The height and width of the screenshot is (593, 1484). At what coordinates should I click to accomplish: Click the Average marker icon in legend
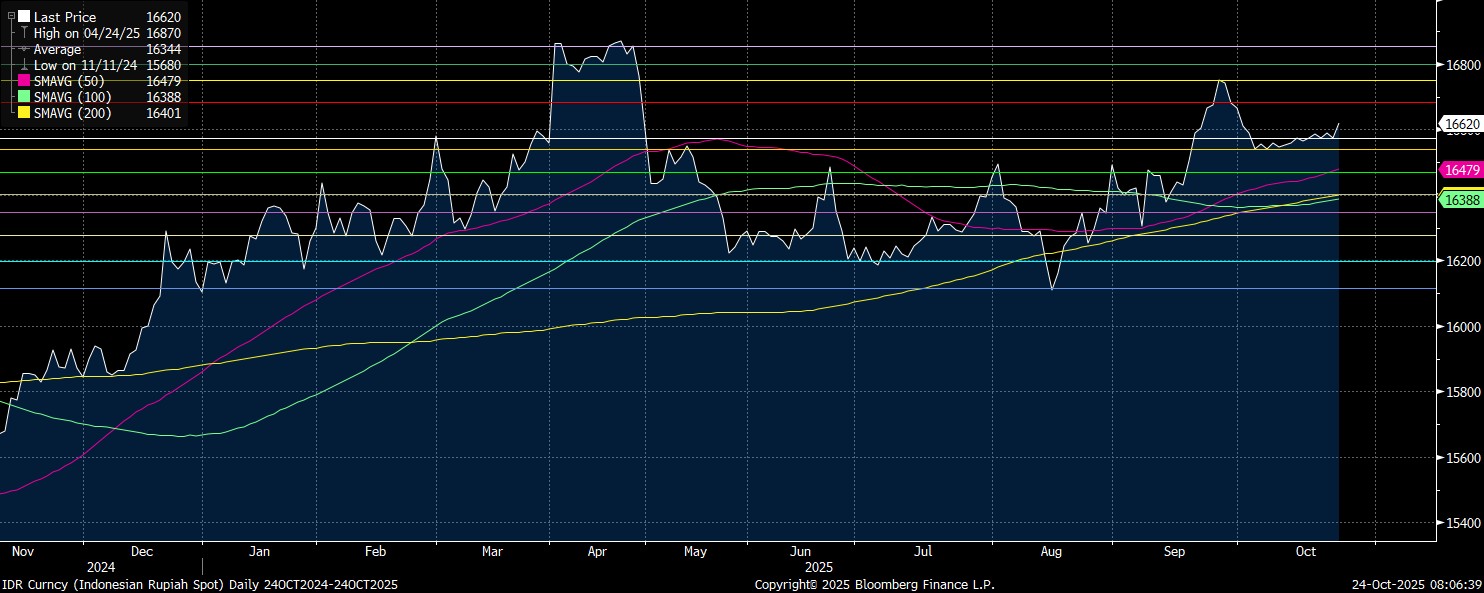pyautogui.click(x=24, y=49)
